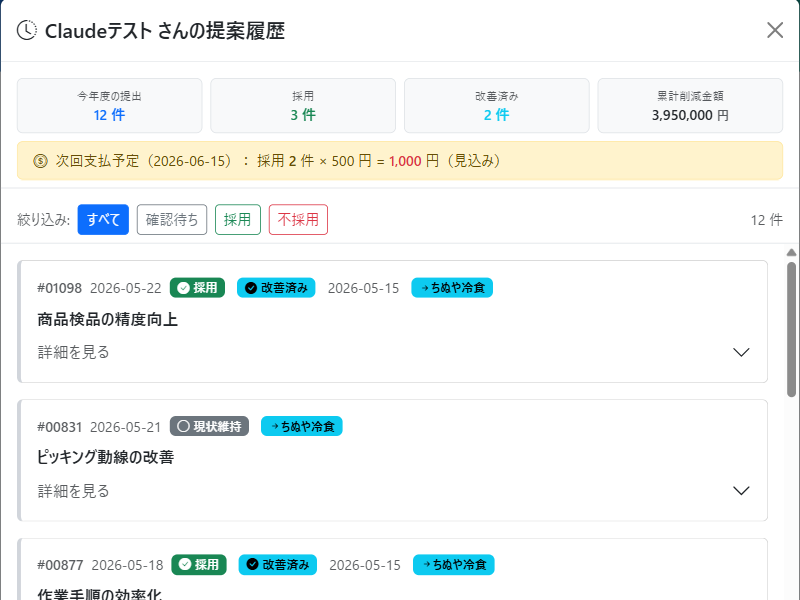Expand details chevron for ピッキング動線の改善
This screenshot has height=600, width=800.
[x=741, y=491]
